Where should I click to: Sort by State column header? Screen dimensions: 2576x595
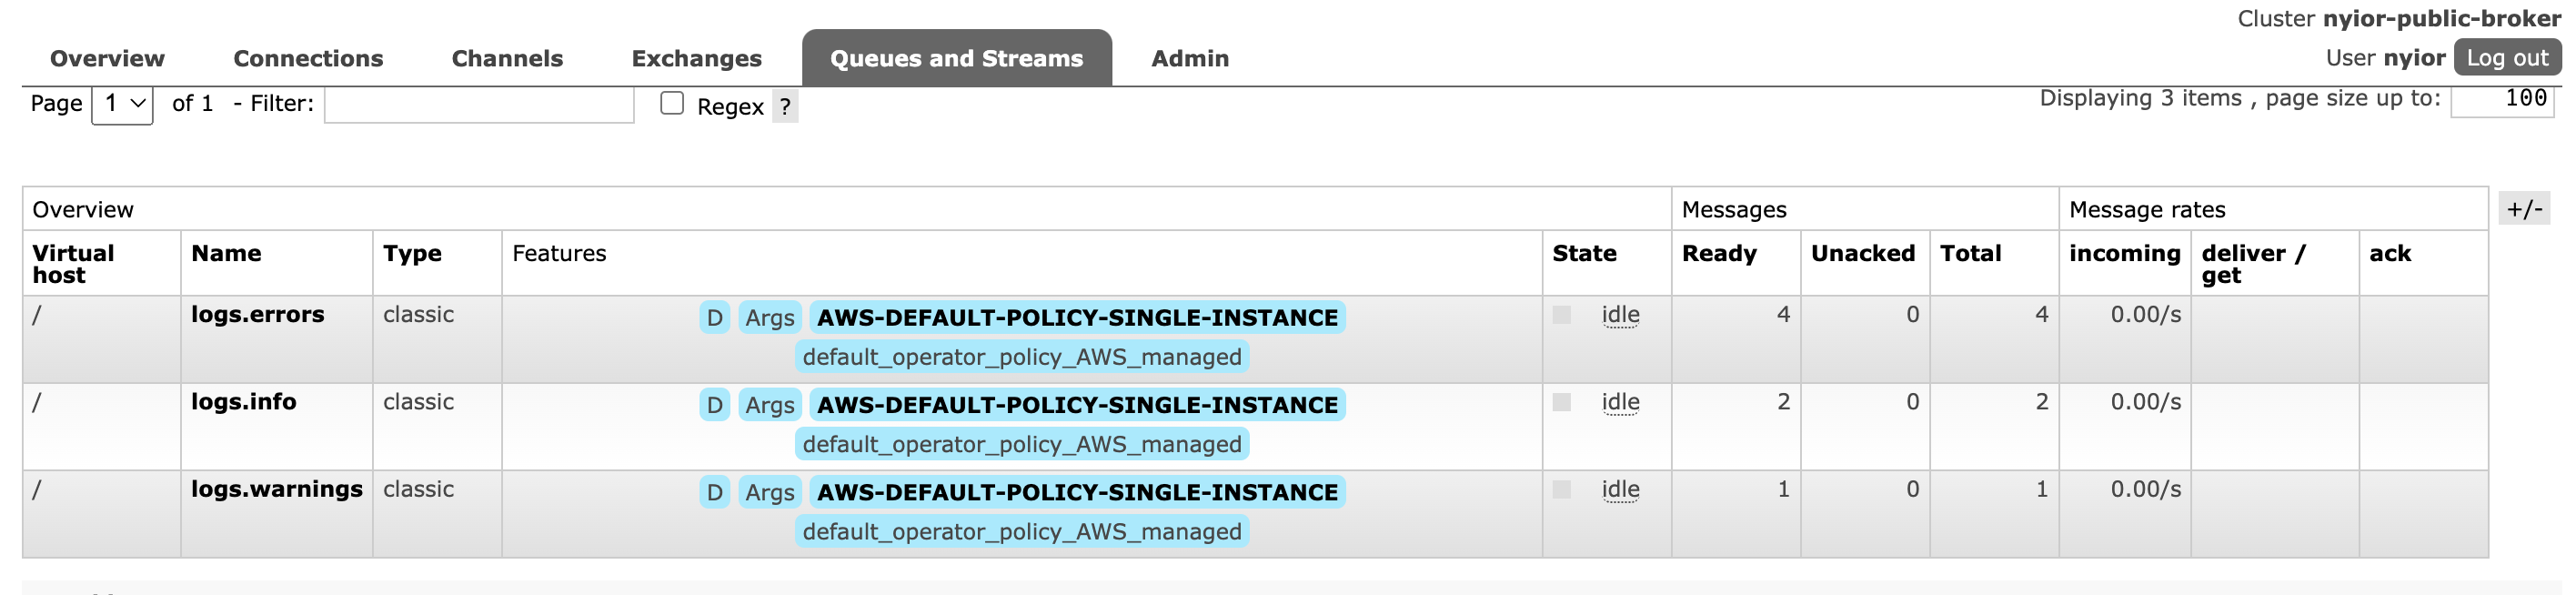[x=1584, y=253]
